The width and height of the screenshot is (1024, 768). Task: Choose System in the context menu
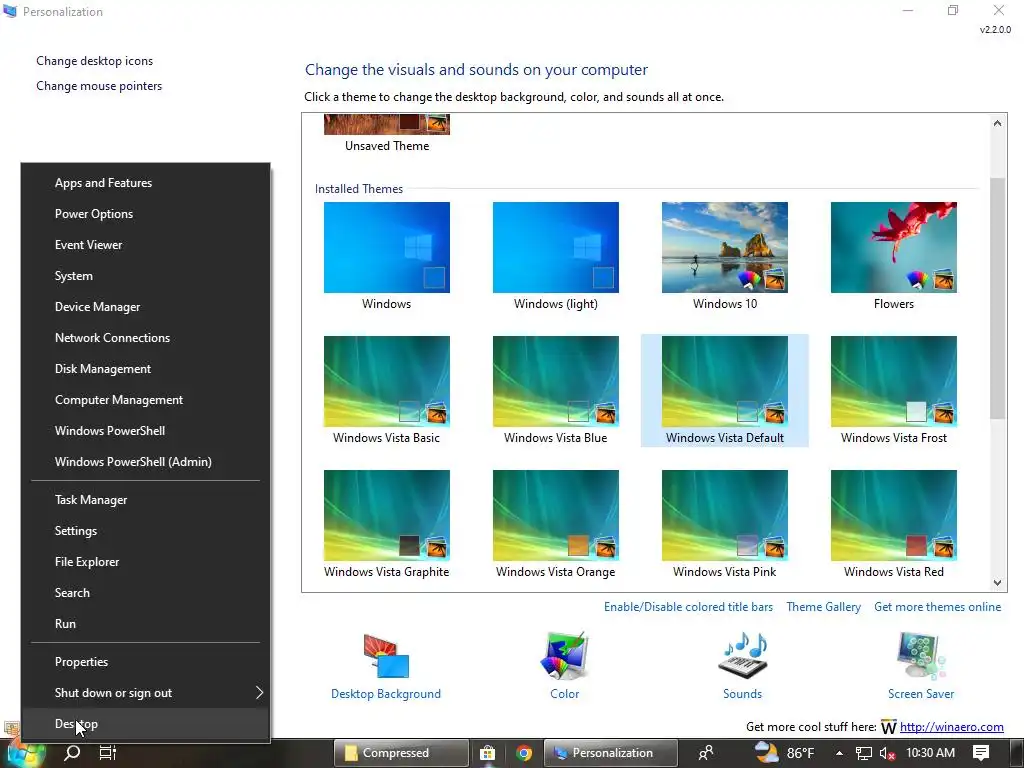[146, 276]
